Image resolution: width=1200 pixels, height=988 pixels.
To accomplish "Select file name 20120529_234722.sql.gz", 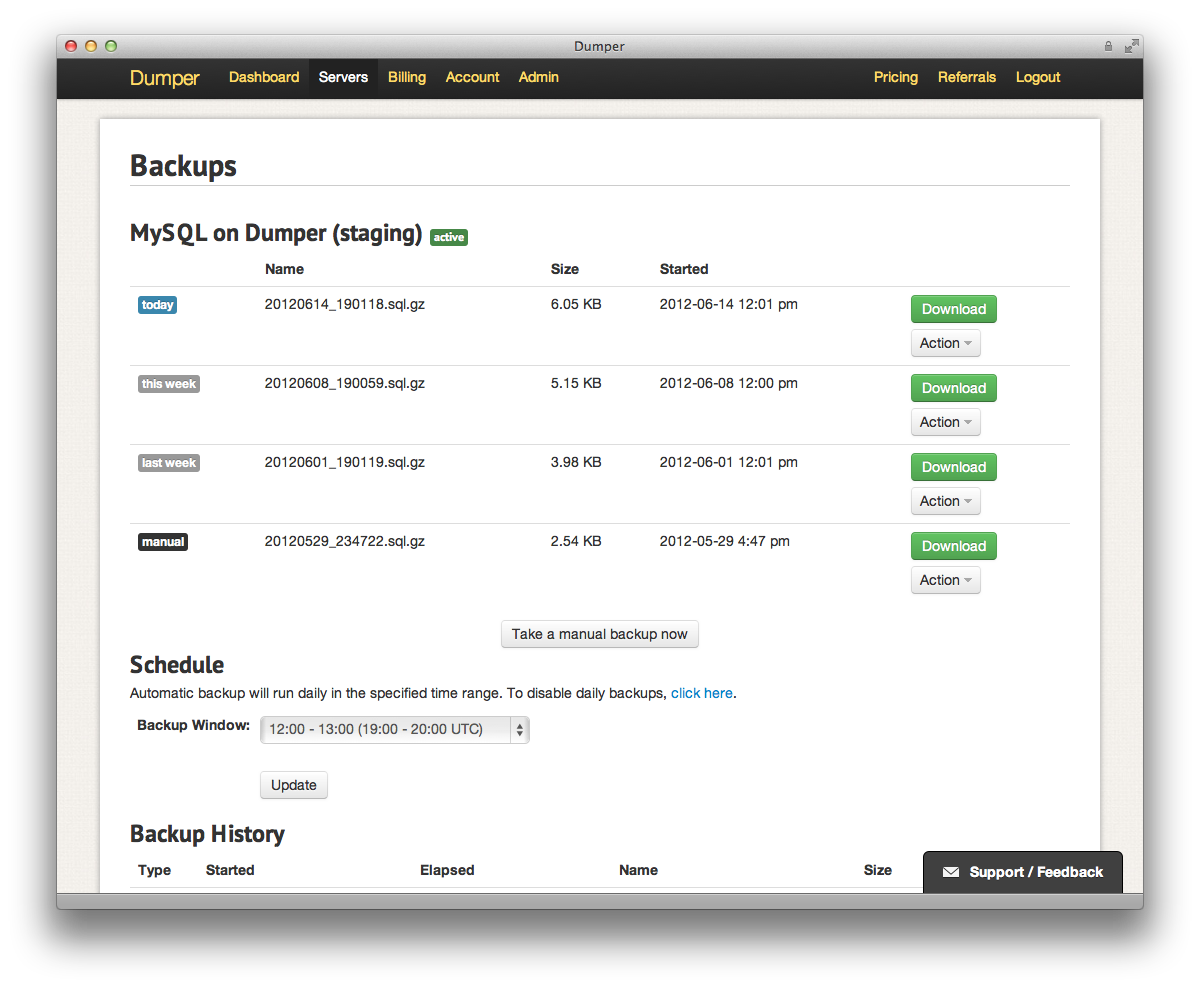I will click(345, 541).
